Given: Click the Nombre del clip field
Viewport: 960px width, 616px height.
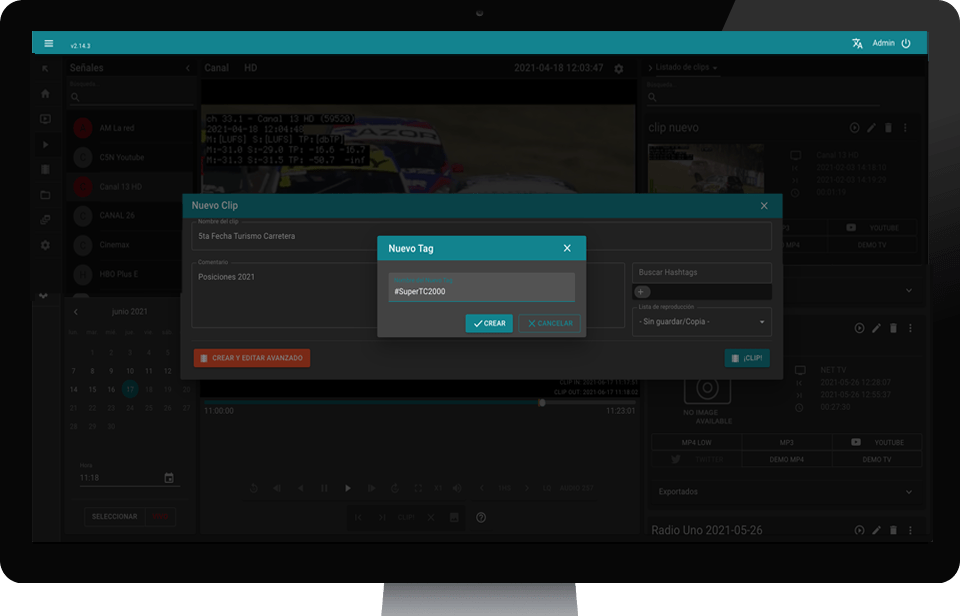Looking at the screenshot, I should [x=481, y=236].
